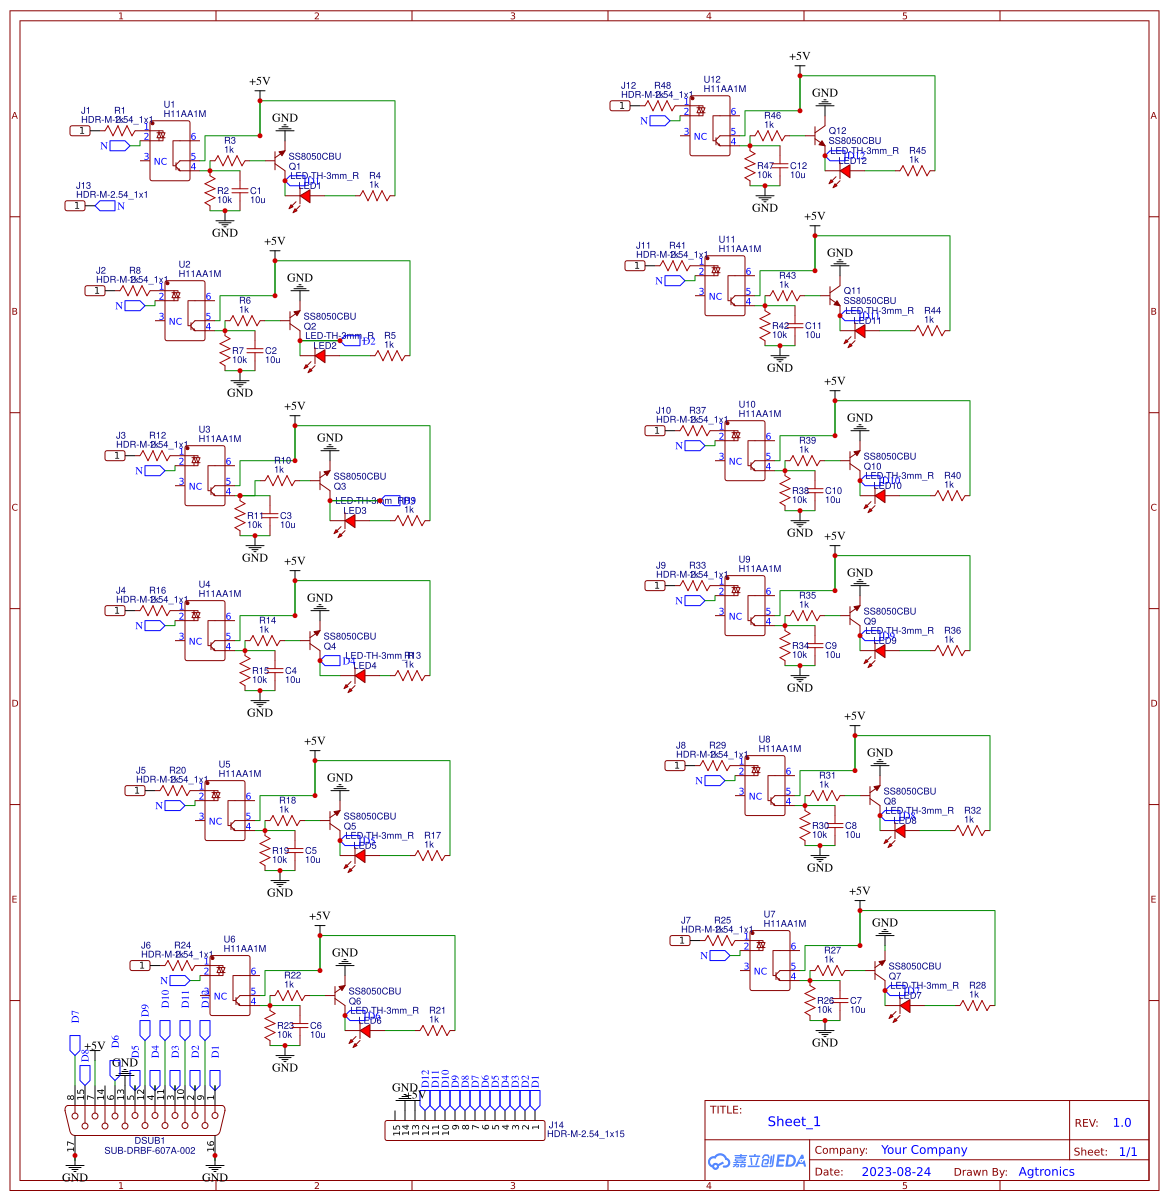Screen dimensions: 1169x1201
Task: Click diode D7 symbol above DSUB1
Action: pyautogui.click(x=75, y=1045)
